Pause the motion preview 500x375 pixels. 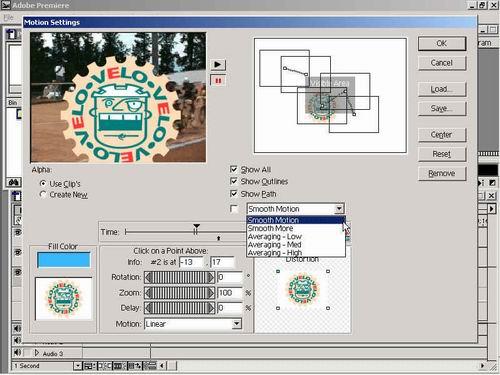(x=218, y=81)
